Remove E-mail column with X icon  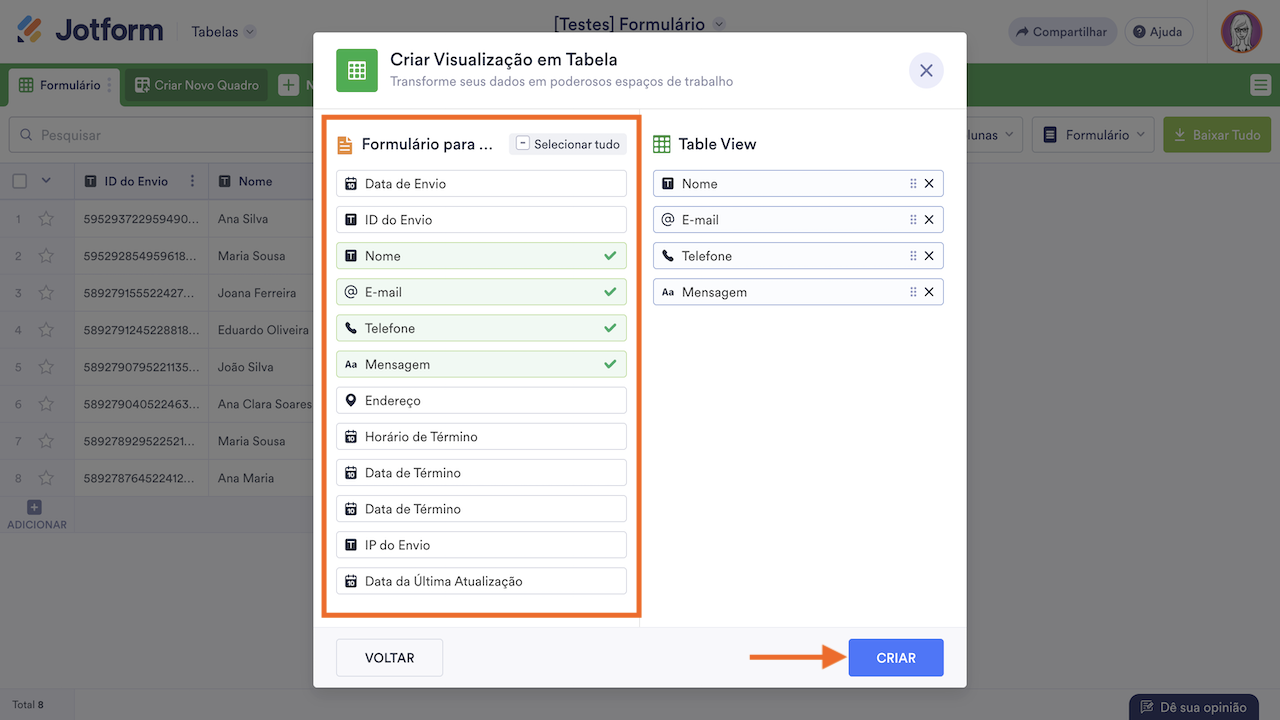pos(929,220)
